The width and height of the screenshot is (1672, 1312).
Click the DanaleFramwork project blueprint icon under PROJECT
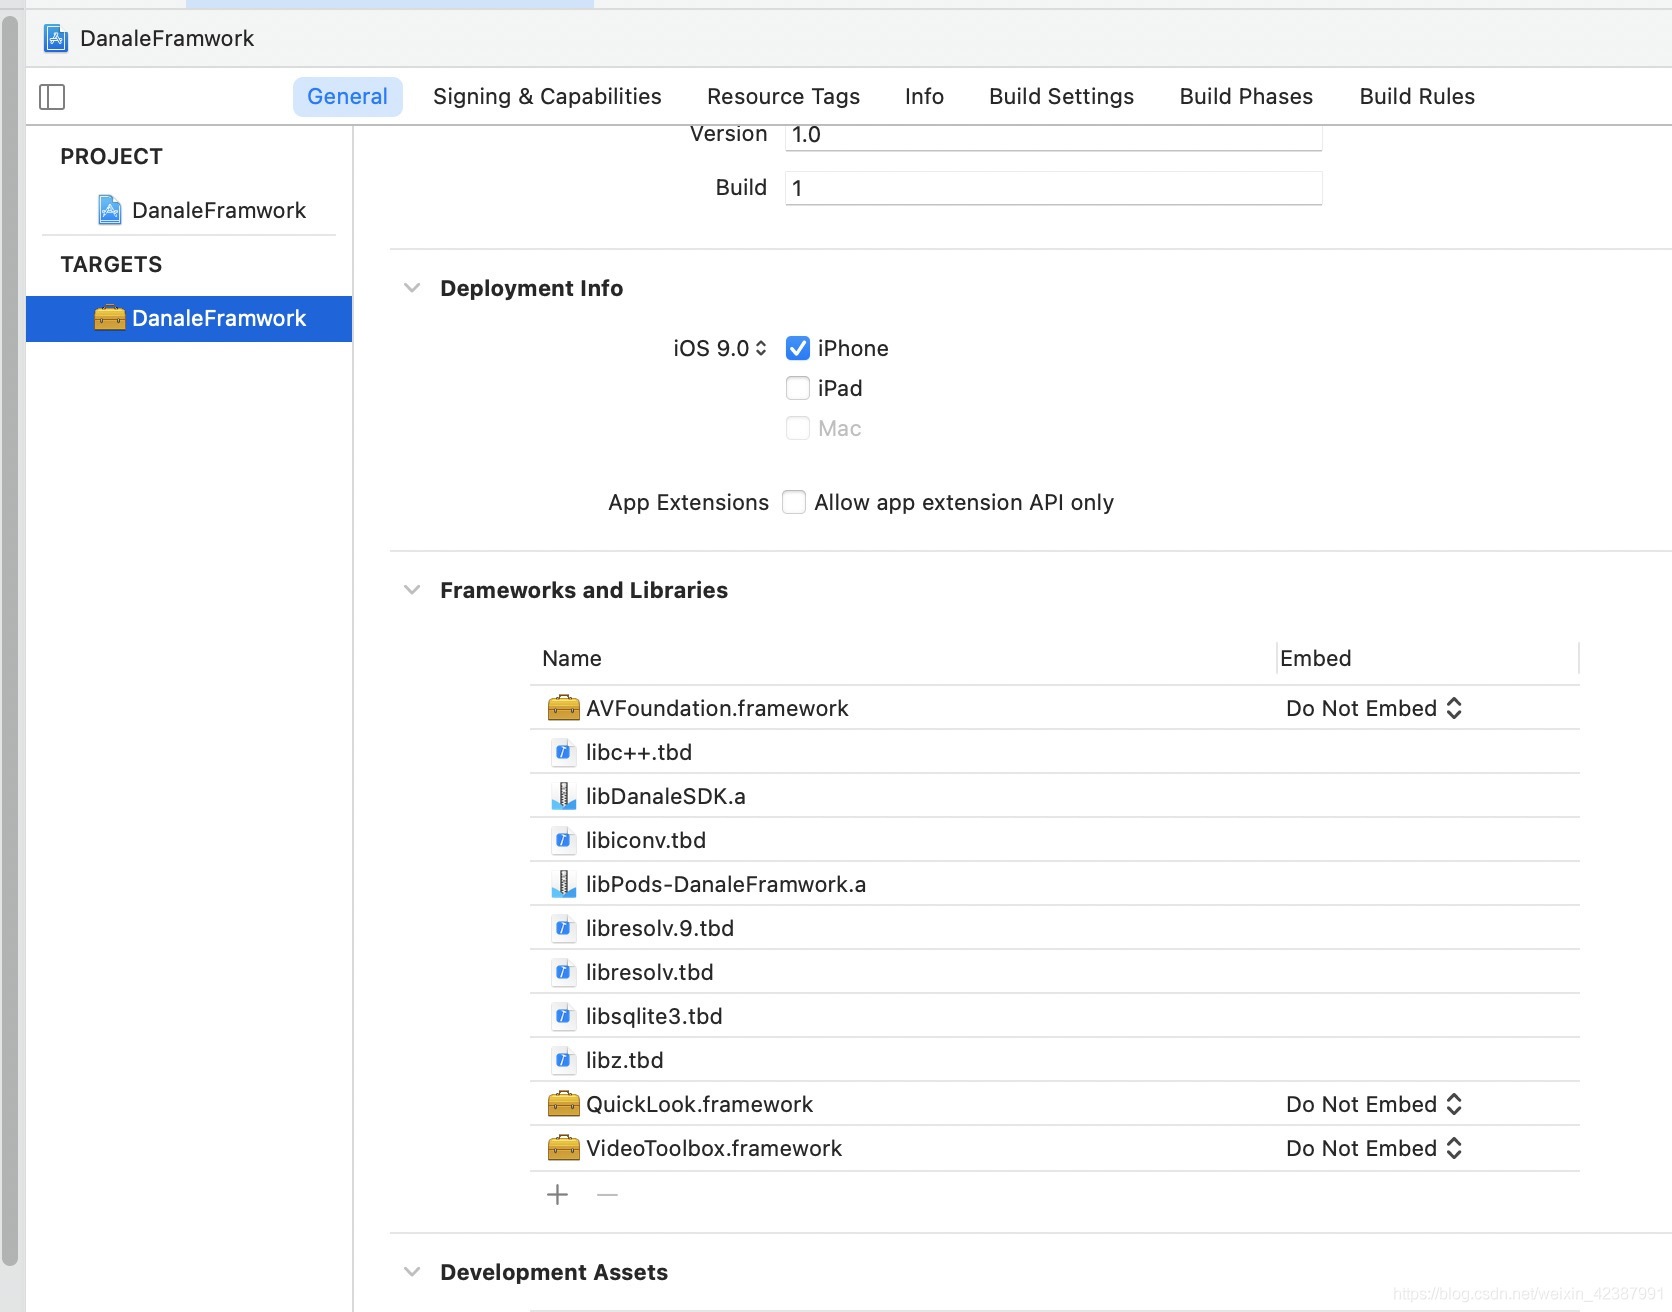(x=110, y=210)
